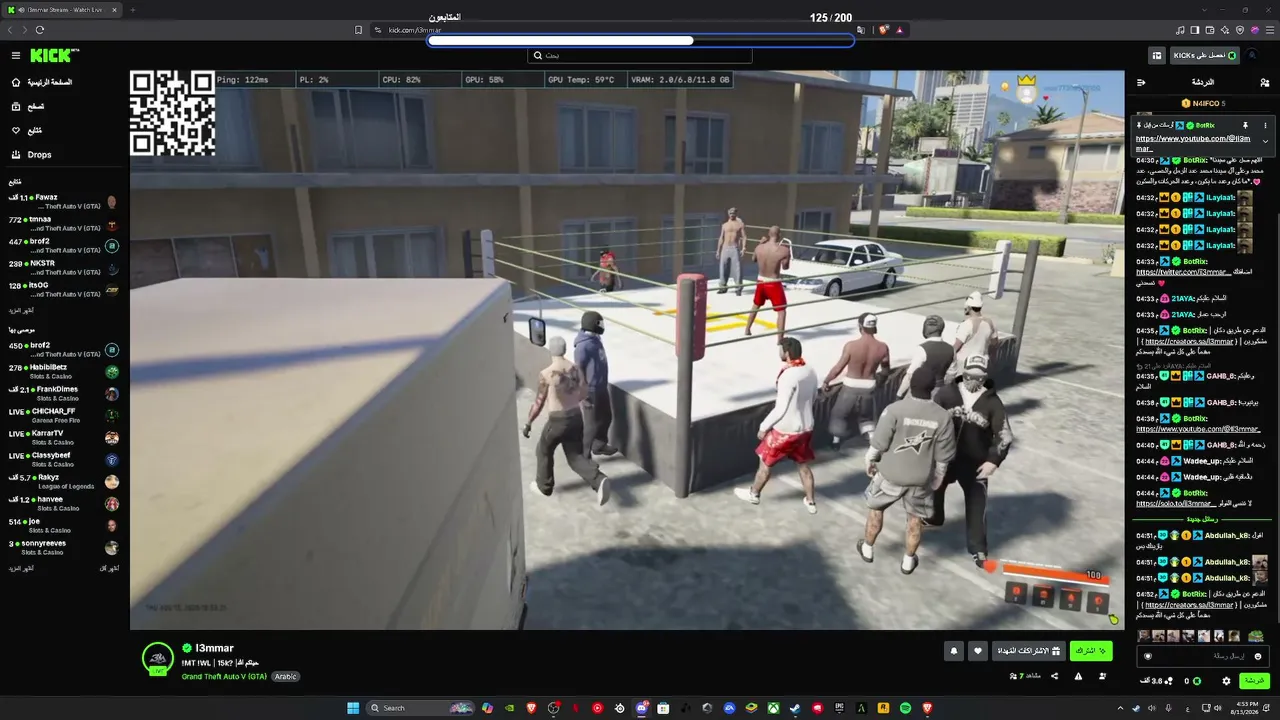The width and height of the screenshot is (1280, 720).
Task: Open the Brave main menu
Action: 1270,30
